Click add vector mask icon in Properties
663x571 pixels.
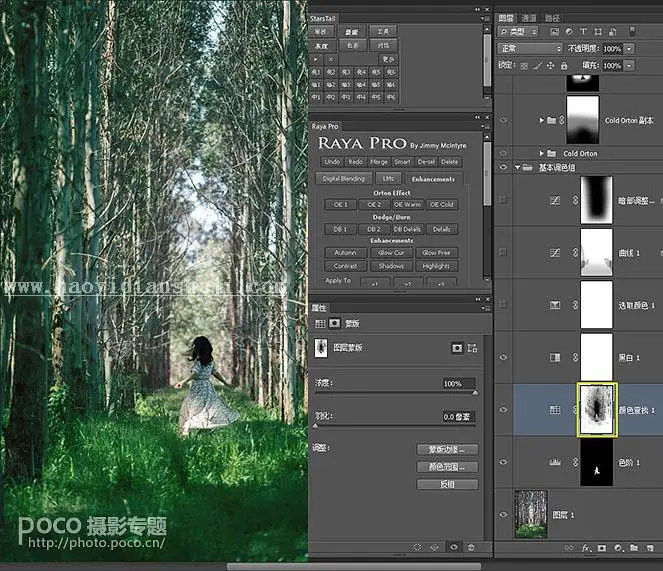click(x=472, y=348)
